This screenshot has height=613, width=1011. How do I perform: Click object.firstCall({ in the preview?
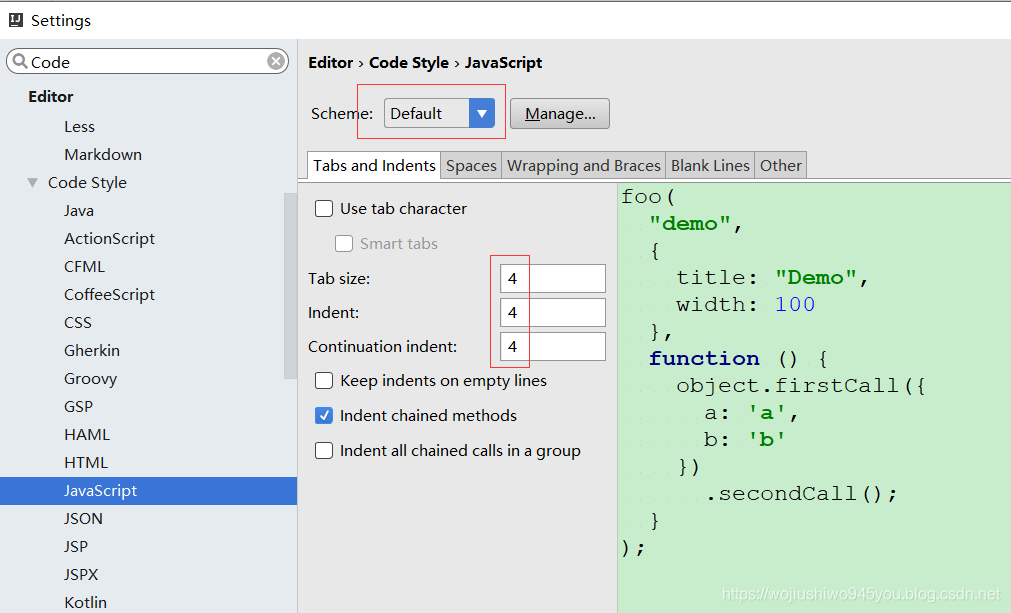point(801,385)
